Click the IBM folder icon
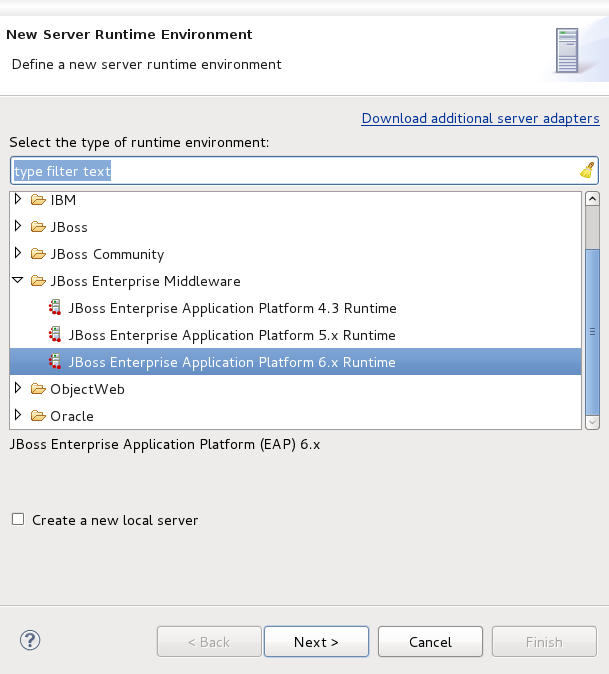The image size is (609, 674). pos(38,200)
